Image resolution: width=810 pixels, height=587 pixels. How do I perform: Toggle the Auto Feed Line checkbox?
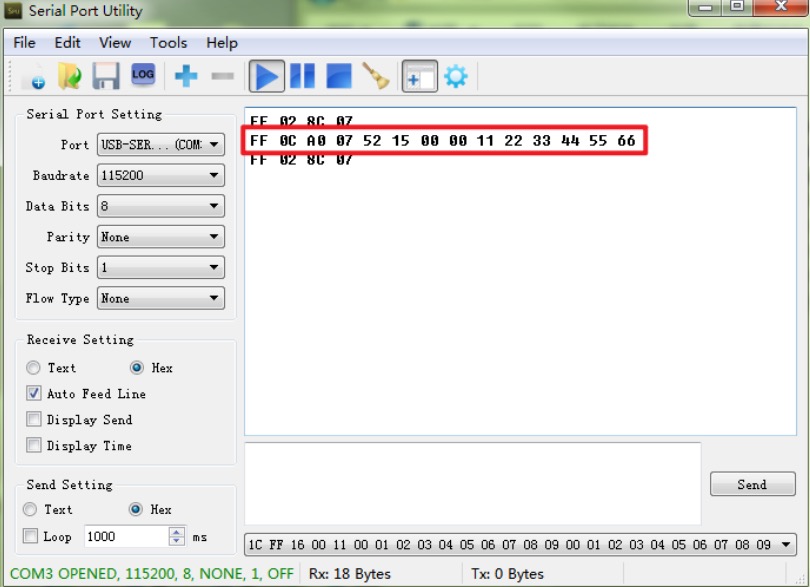[34, 394]
